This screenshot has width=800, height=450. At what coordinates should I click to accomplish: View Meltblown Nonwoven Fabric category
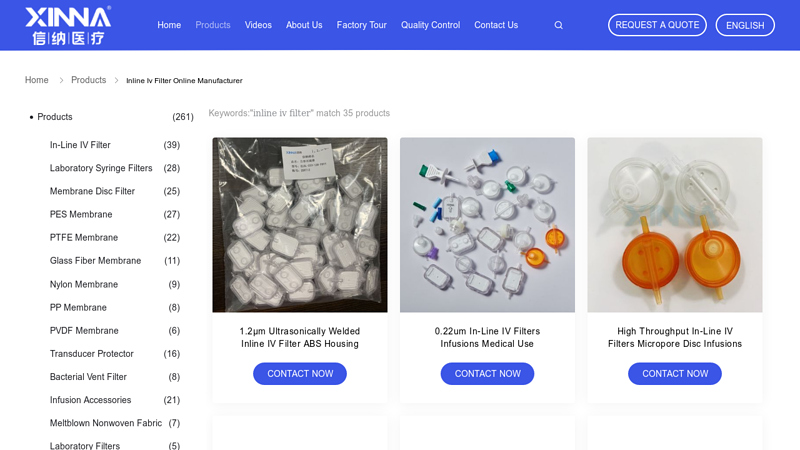(105, 423)
